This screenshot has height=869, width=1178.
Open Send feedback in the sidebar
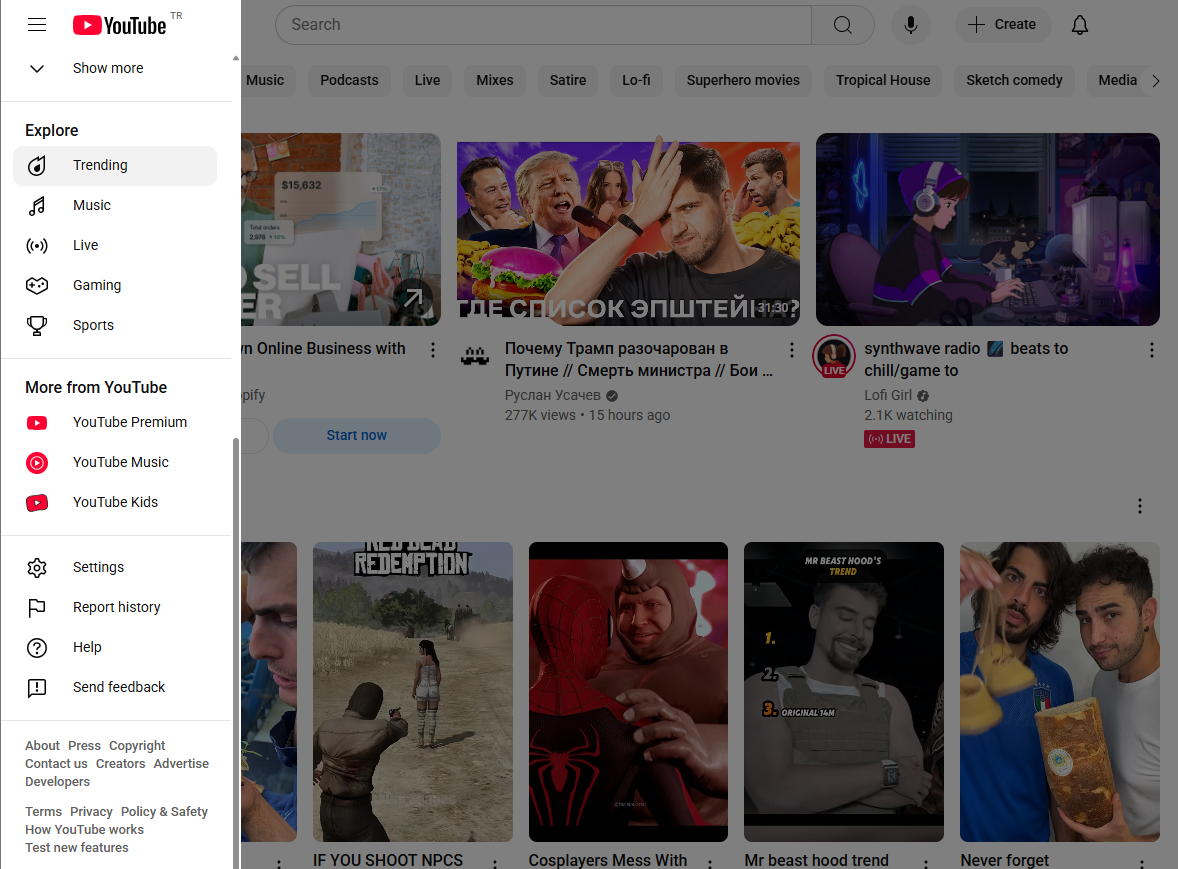pos(118,687)
